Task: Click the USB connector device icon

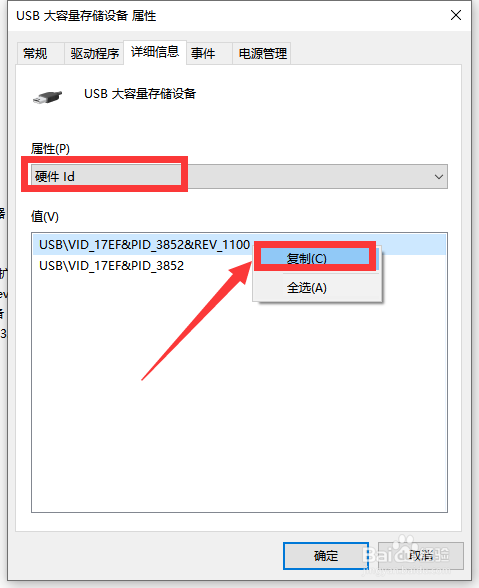Action: [47, 97]
